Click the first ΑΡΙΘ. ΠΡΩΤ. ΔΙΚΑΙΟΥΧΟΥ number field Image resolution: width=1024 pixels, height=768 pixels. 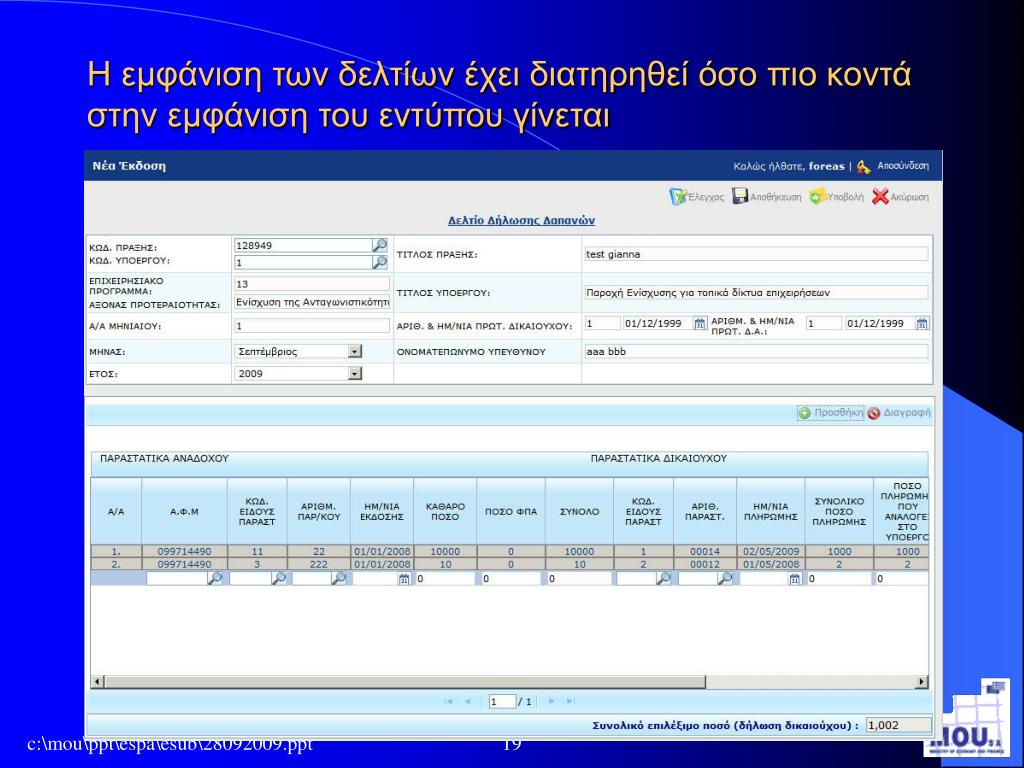(x=601, y=323)
